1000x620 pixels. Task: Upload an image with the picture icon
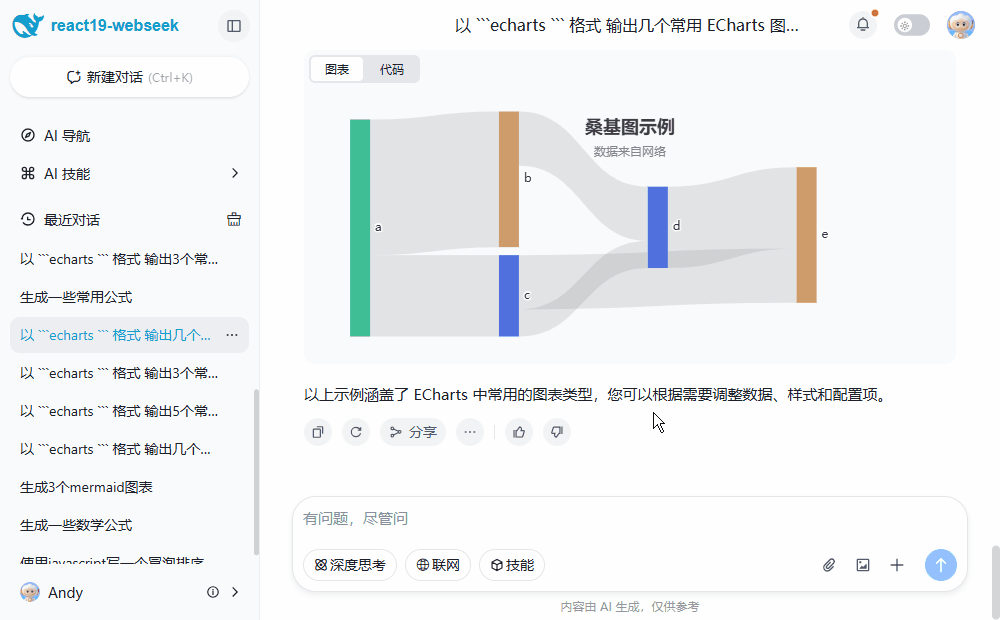tap(863, 565)
